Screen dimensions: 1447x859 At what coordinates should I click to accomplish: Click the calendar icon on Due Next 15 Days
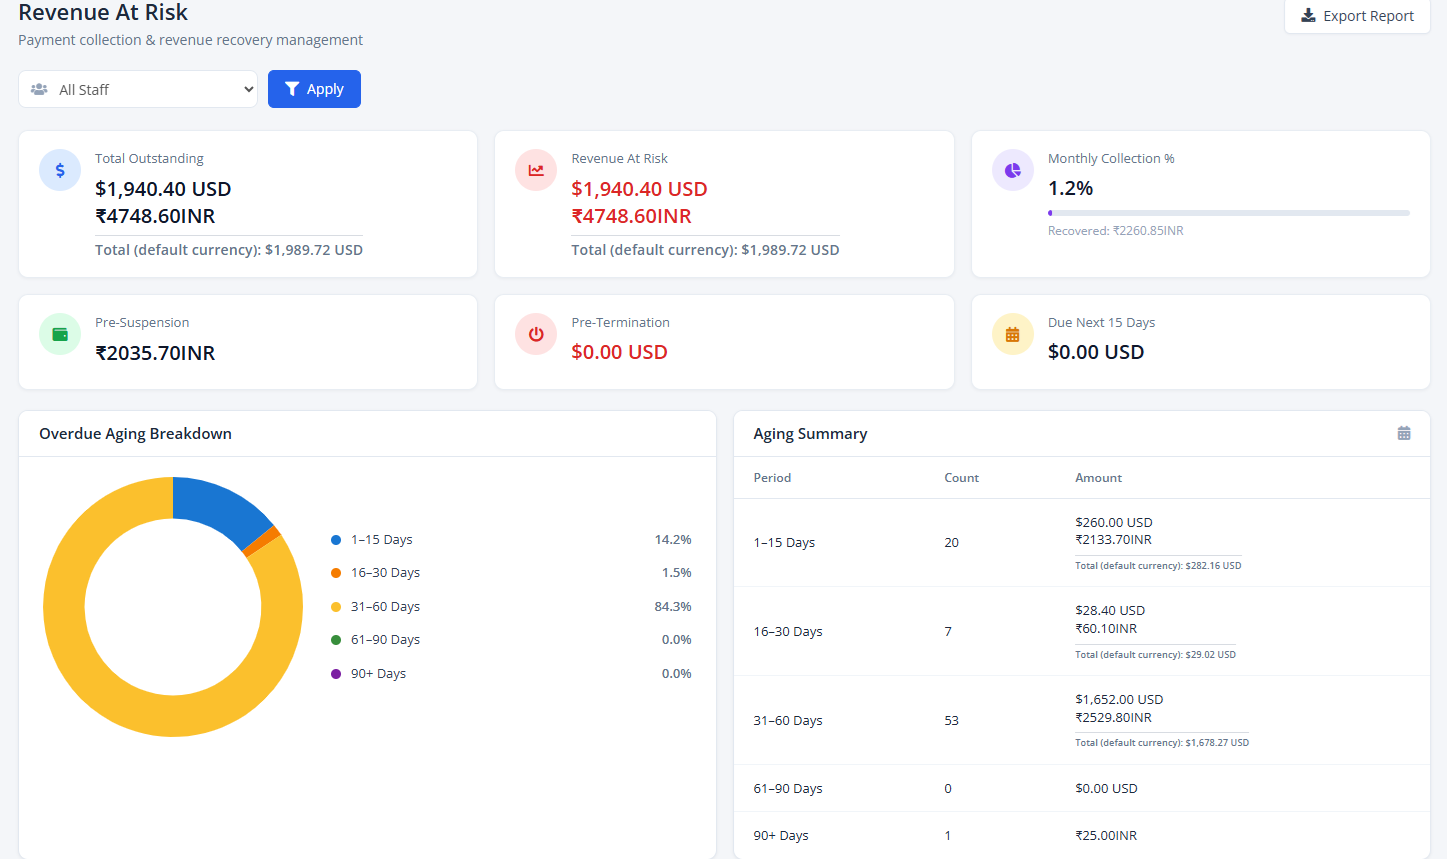tap(1013, 335)
